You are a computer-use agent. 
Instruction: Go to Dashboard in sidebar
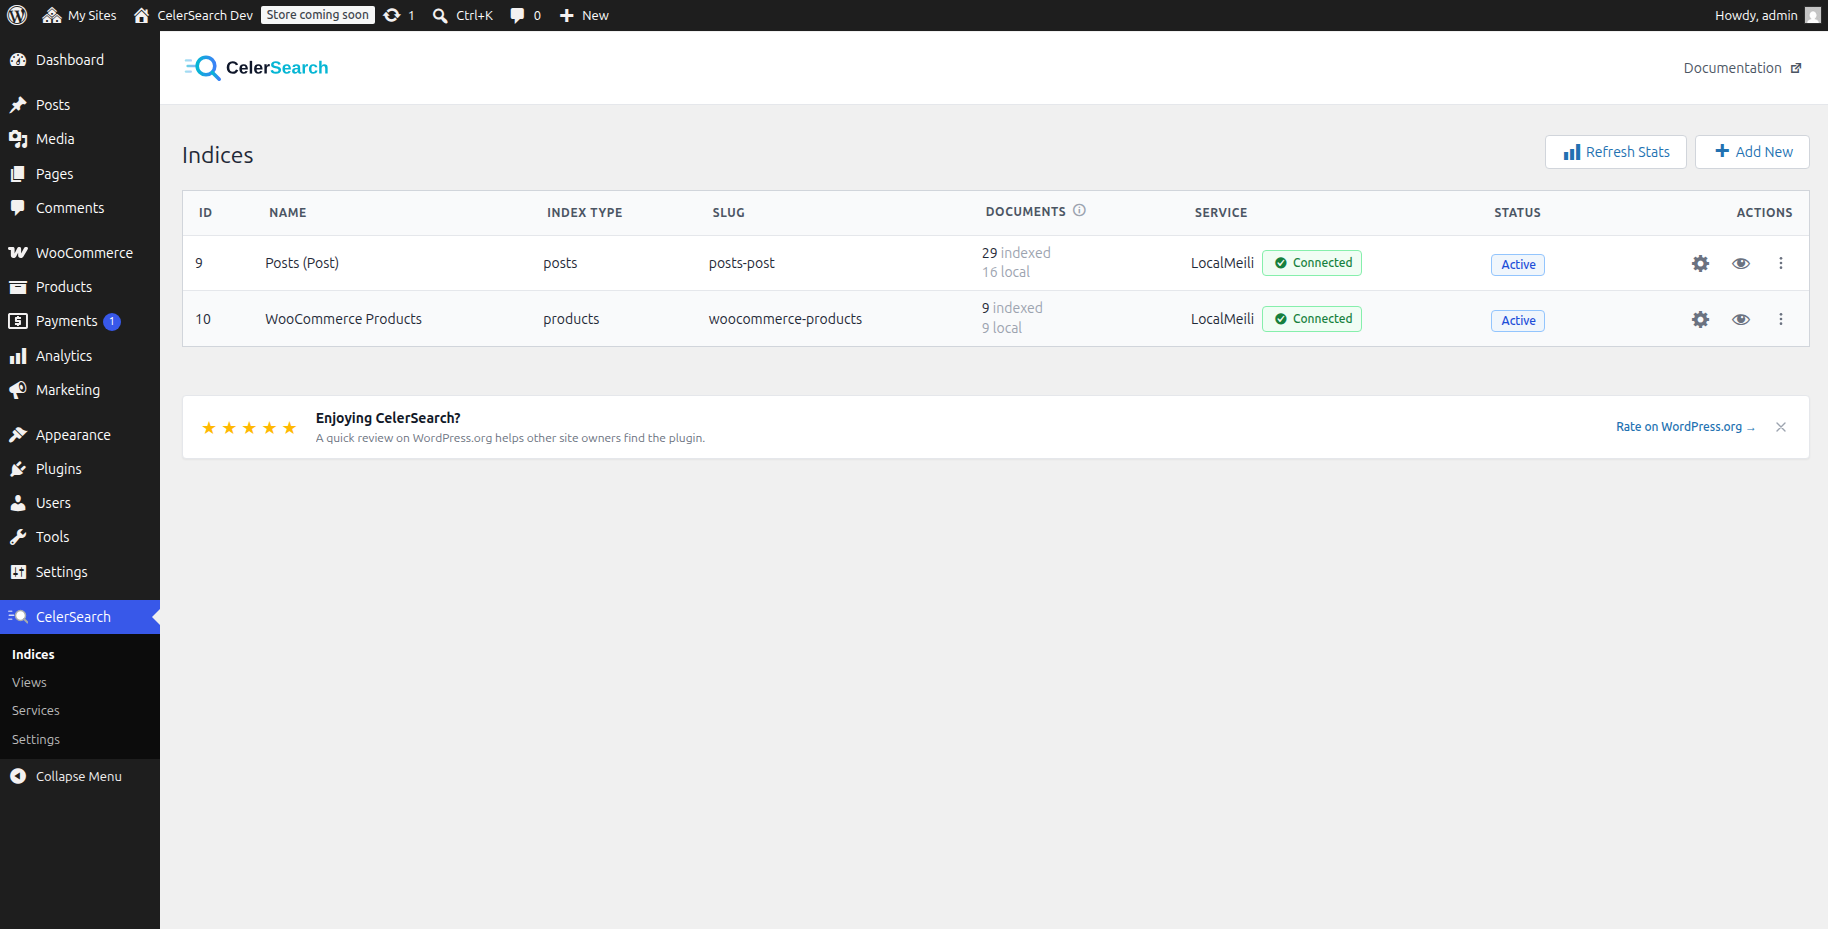click(x=80, y=60)
